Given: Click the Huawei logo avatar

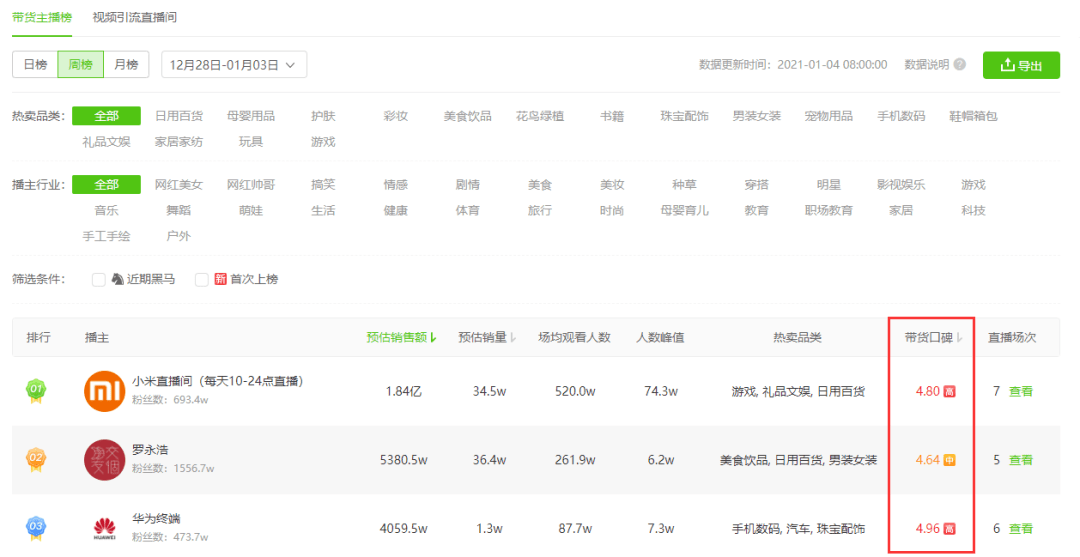Looking at the screenshot, I should point(104,528).
